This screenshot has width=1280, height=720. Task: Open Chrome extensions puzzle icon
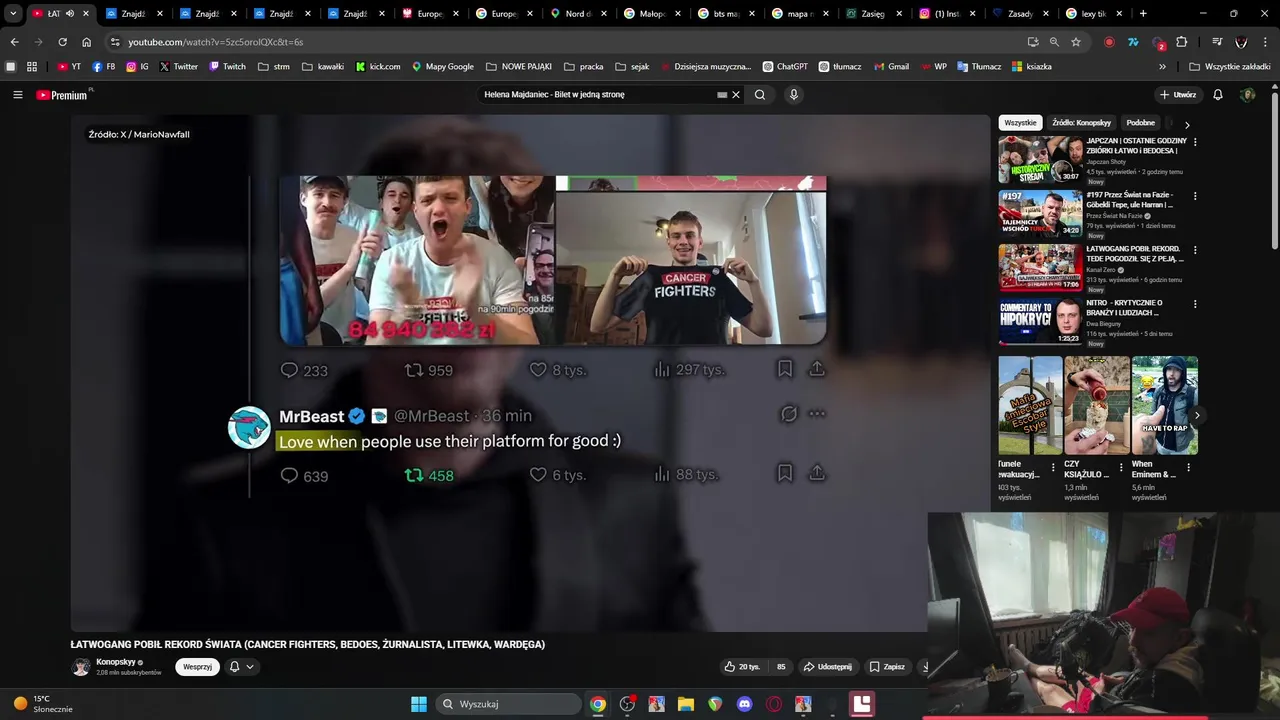coord(1182,42)
